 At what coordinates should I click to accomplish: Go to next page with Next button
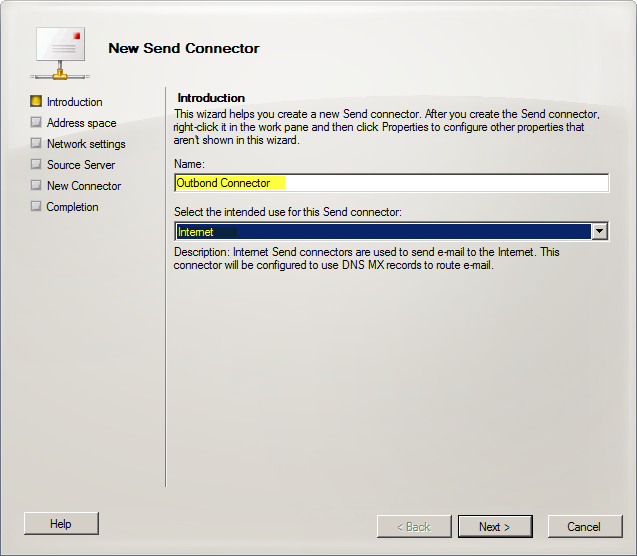click(x=495, y=527)
